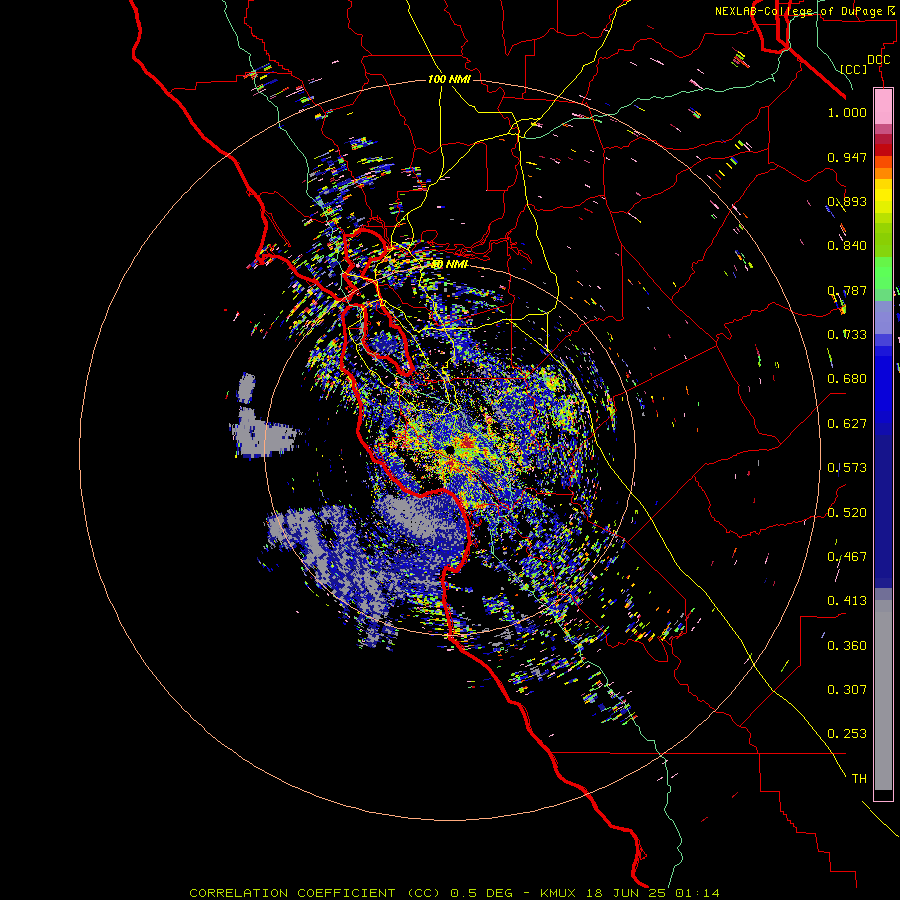Screen dimensions: 900x900
Task: Select the 0.787 scale value
Action: [847, 290]
